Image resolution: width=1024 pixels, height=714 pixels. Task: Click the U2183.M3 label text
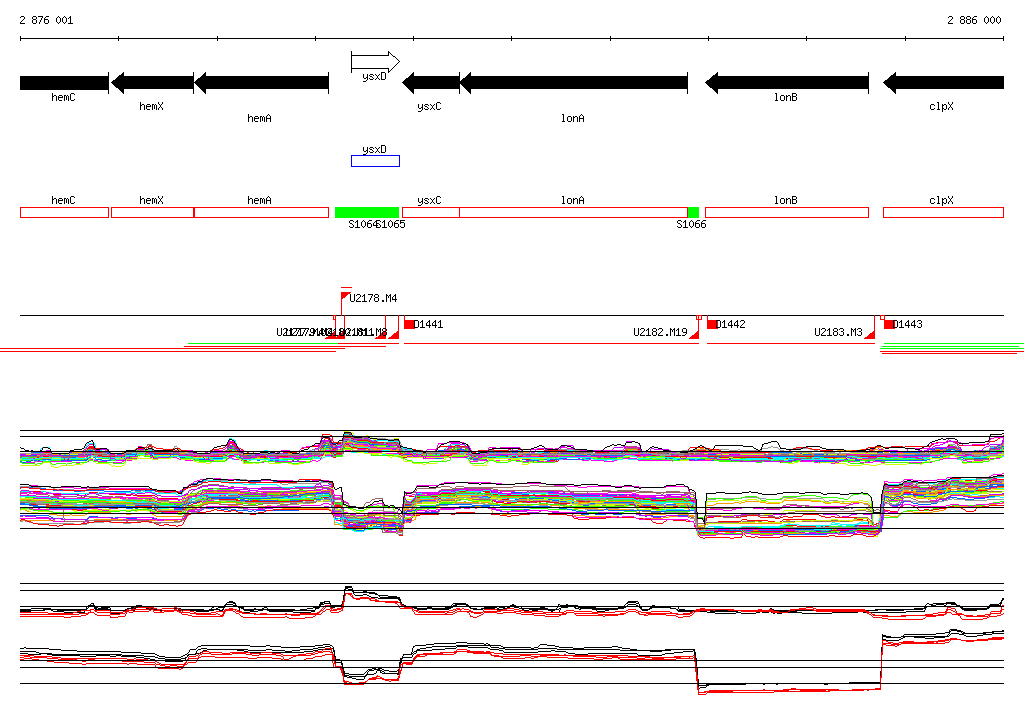pos(839,333)
